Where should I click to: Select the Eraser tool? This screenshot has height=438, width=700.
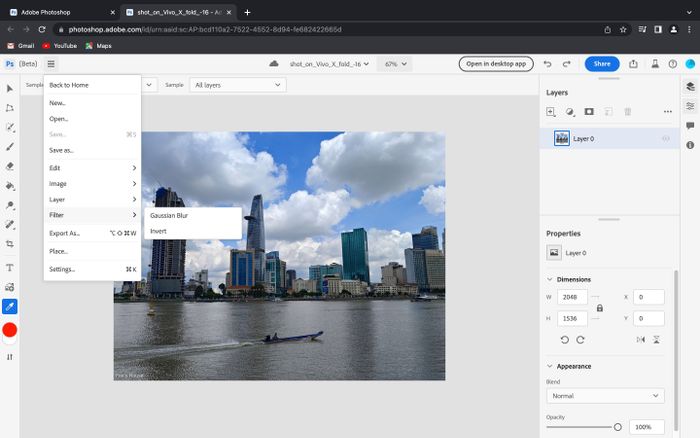(x=10, y=166)
